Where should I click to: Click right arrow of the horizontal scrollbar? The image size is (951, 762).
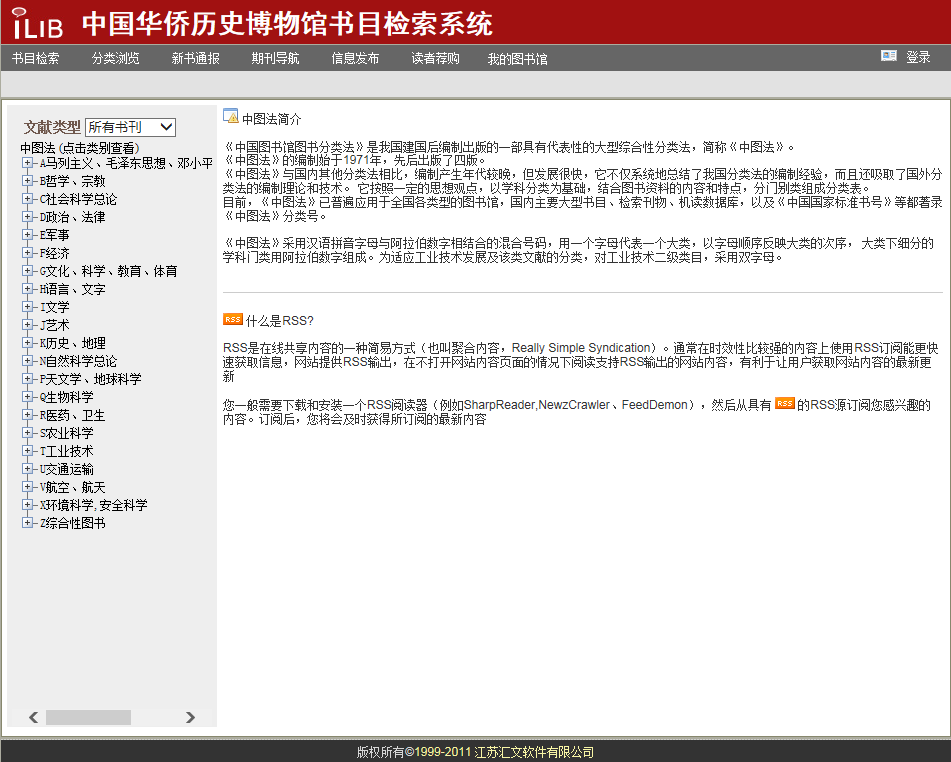(x=190, y=717)
